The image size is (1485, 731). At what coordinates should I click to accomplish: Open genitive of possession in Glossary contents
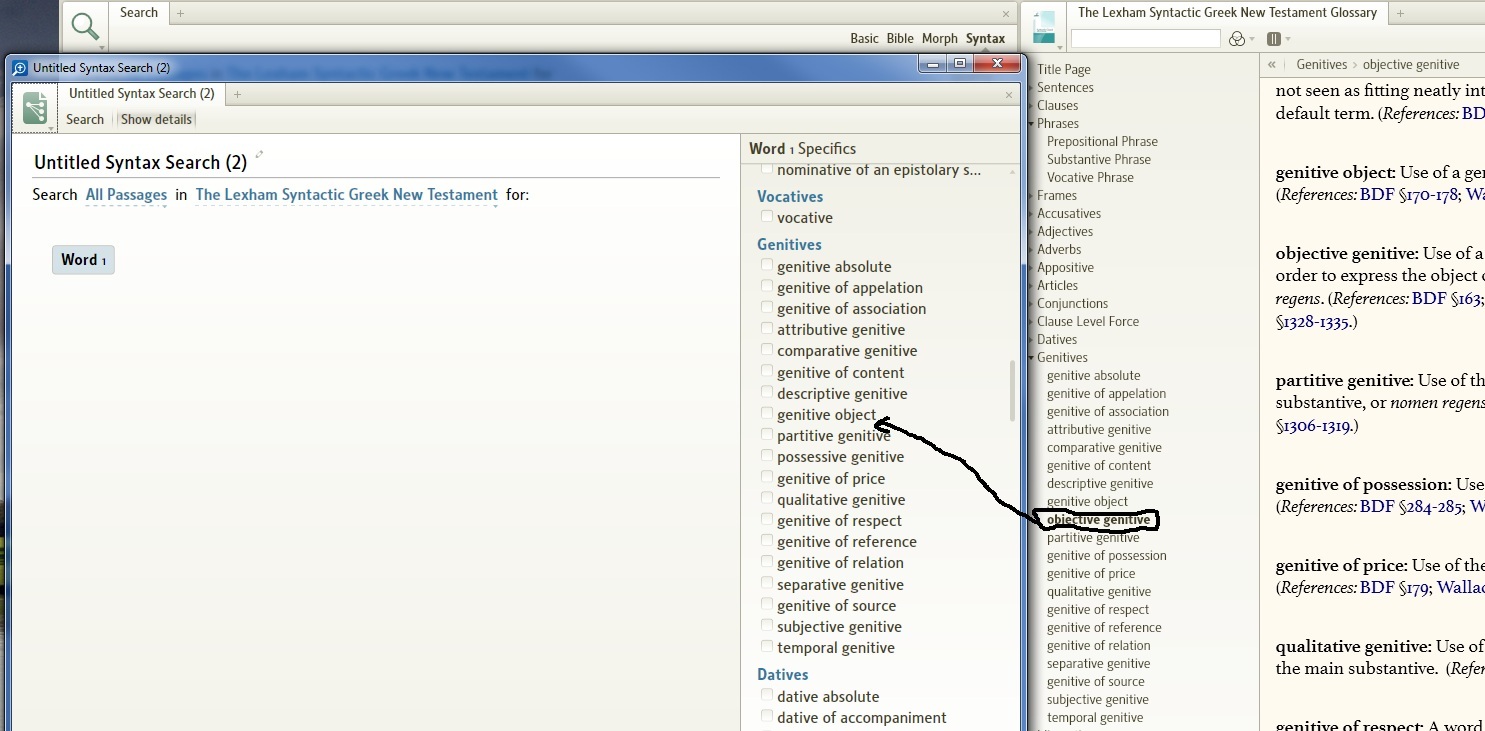coord(1107,556)
